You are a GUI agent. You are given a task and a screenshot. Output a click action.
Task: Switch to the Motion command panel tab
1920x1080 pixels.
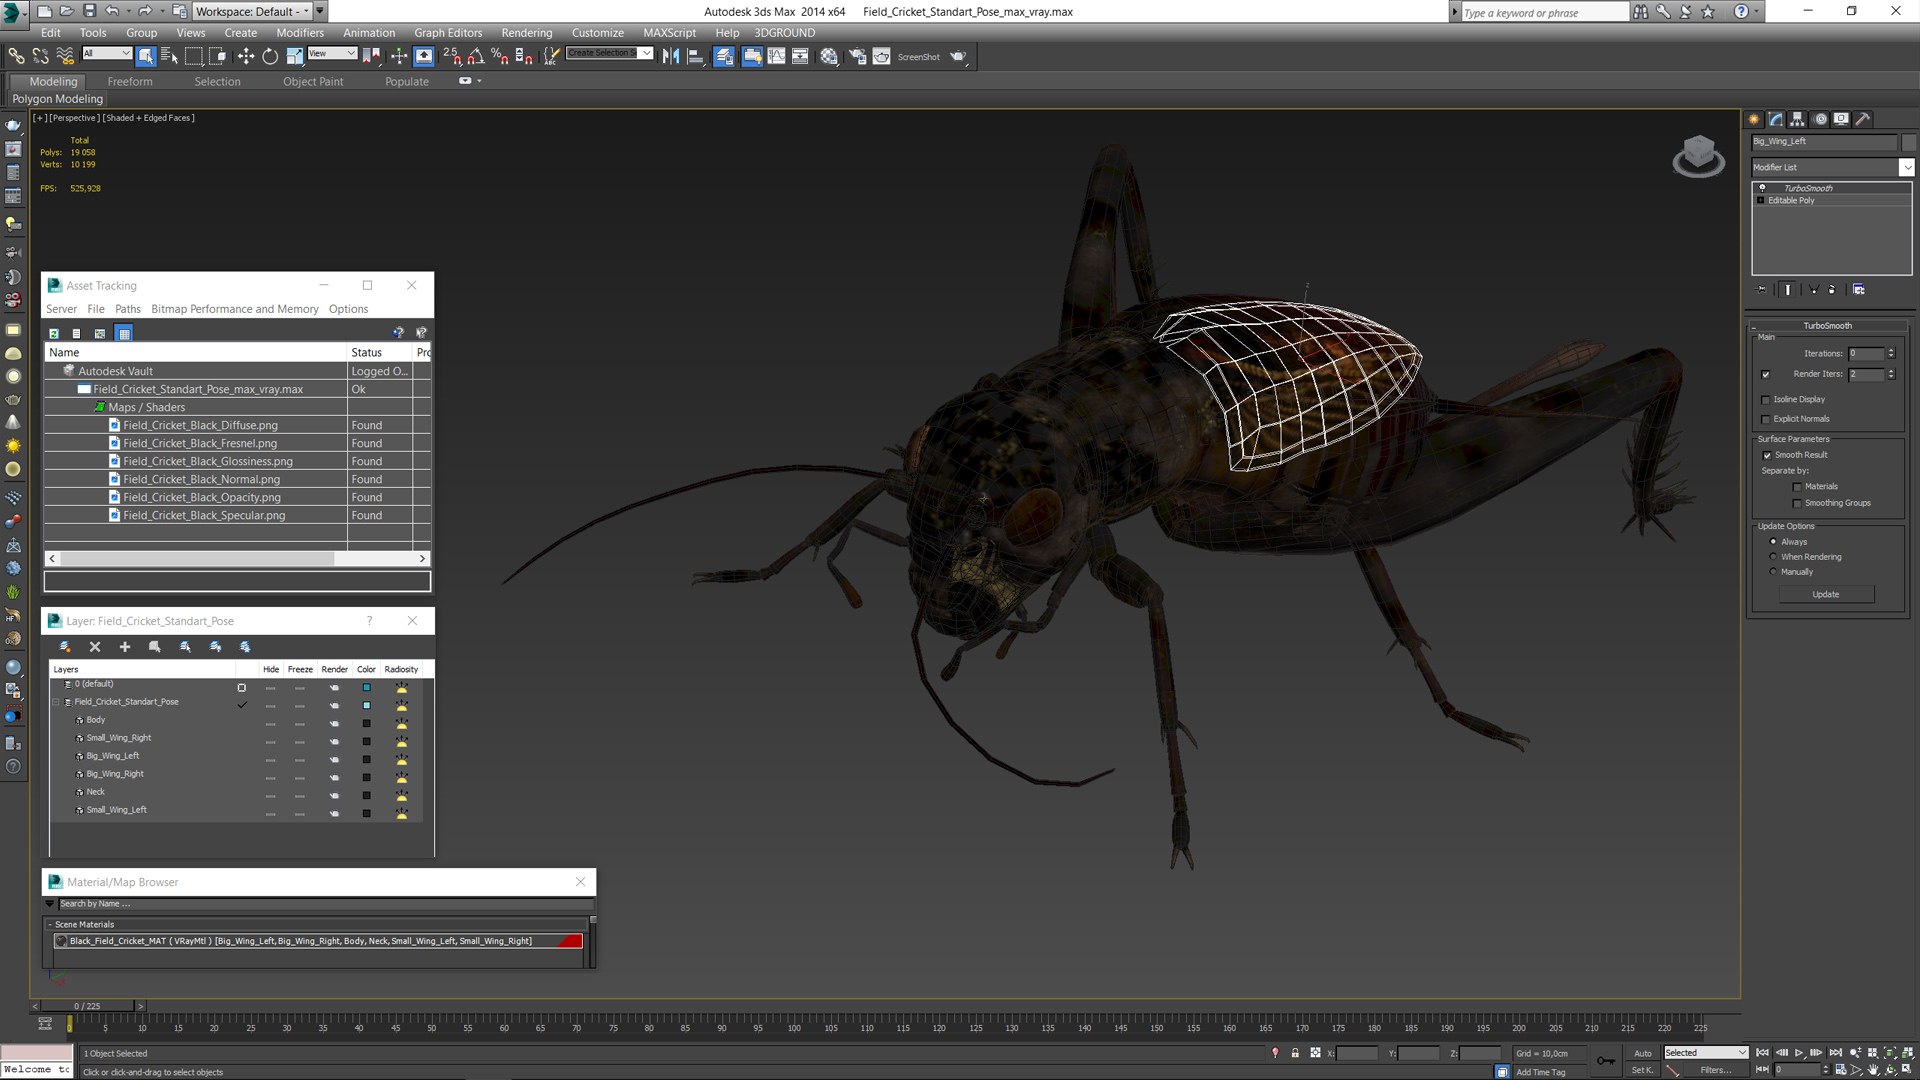(x=1820, y=119)
